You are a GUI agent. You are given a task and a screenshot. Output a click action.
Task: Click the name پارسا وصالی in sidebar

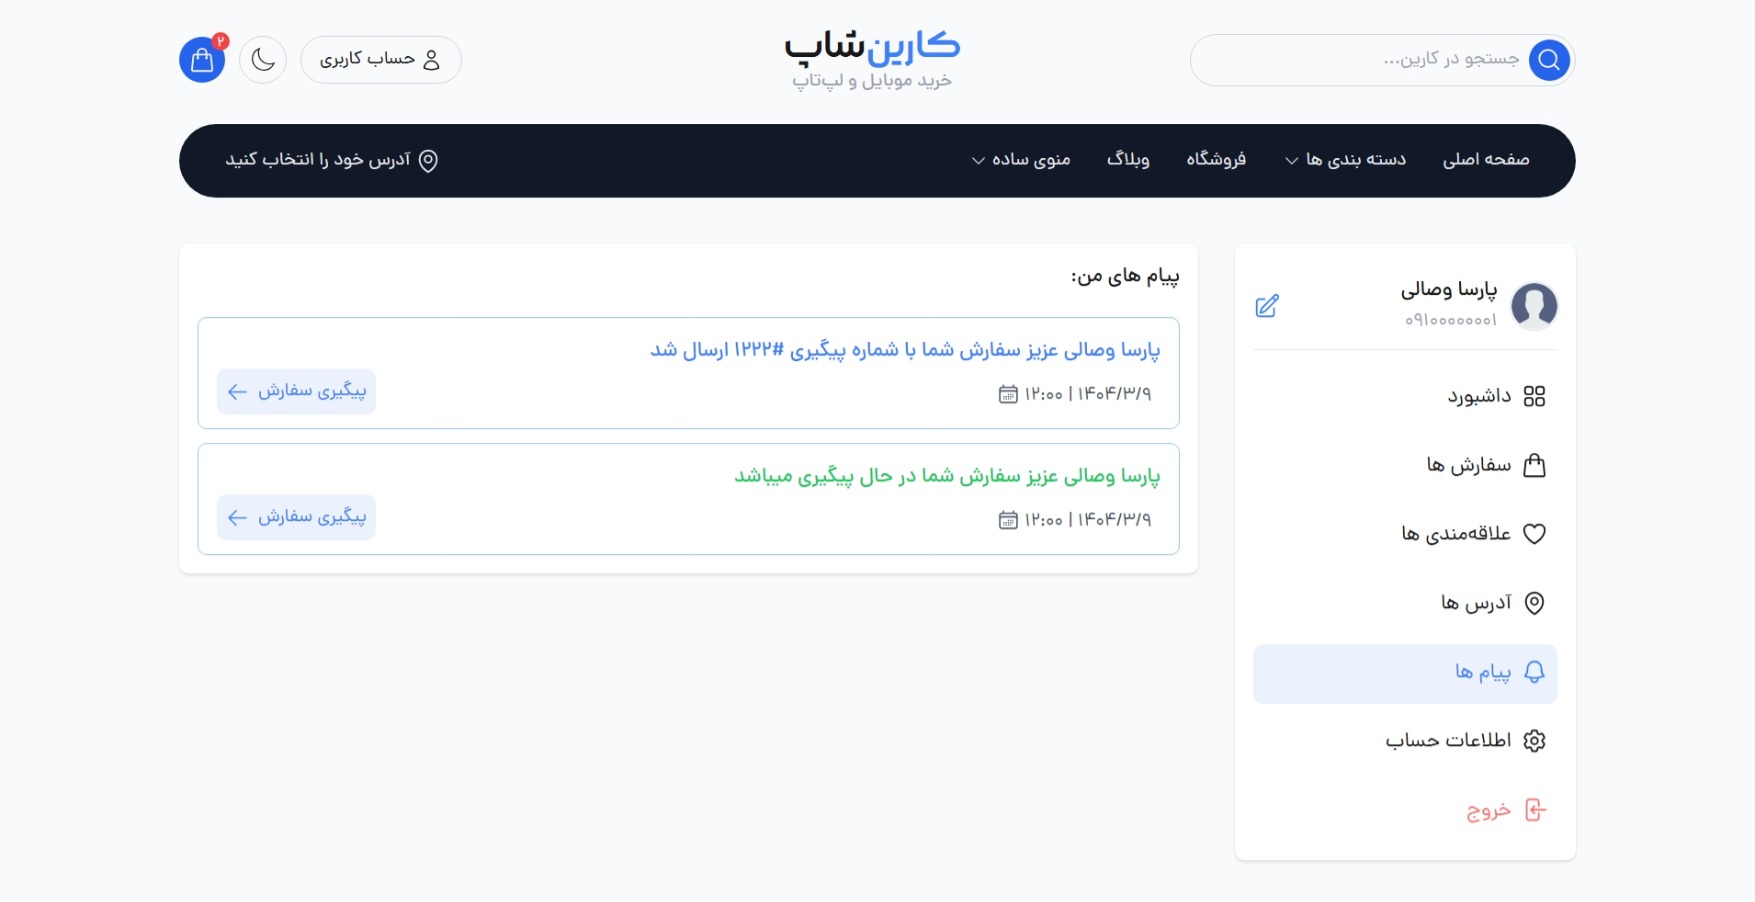1449,290
